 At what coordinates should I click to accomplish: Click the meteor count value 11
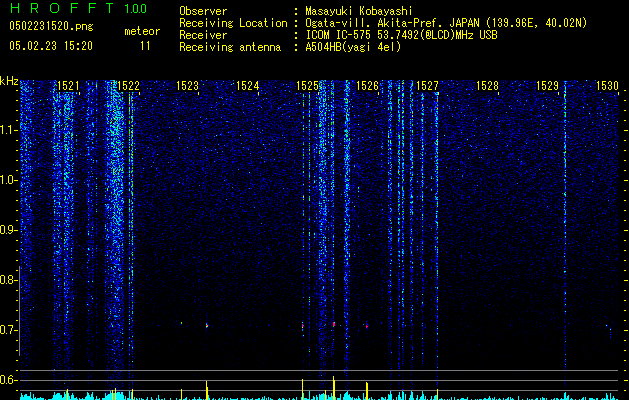click(145, 46)
